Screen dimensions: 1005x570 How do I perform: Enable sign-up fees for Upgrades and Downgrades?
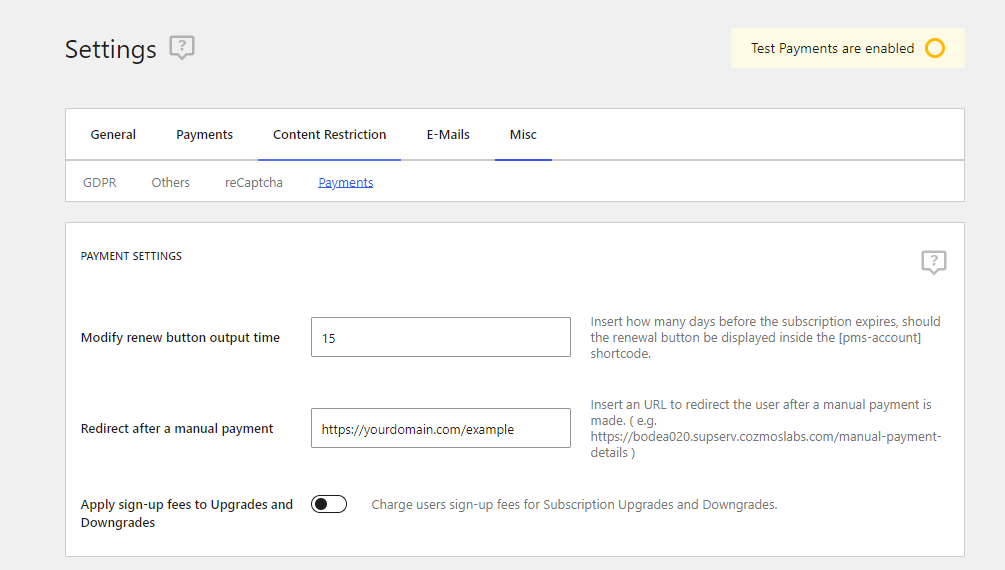tap(329, 504)
